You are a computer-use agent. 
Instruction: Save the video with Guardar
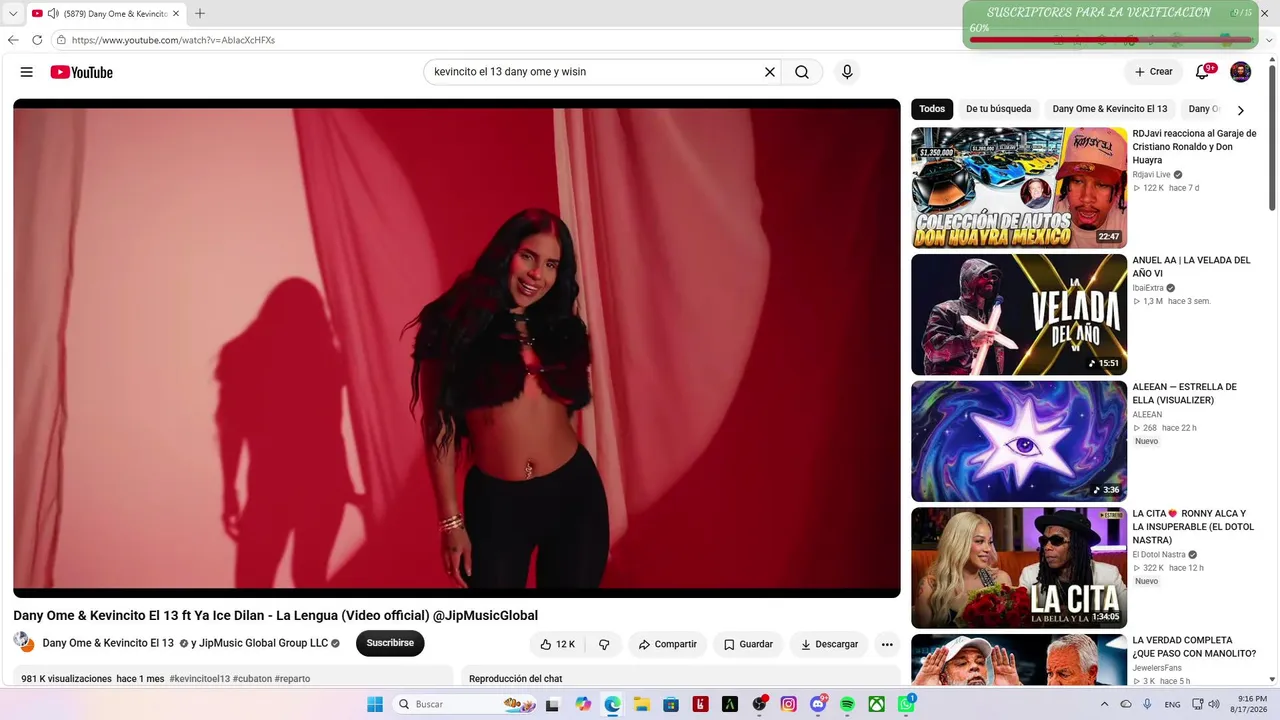click(748, 644)
